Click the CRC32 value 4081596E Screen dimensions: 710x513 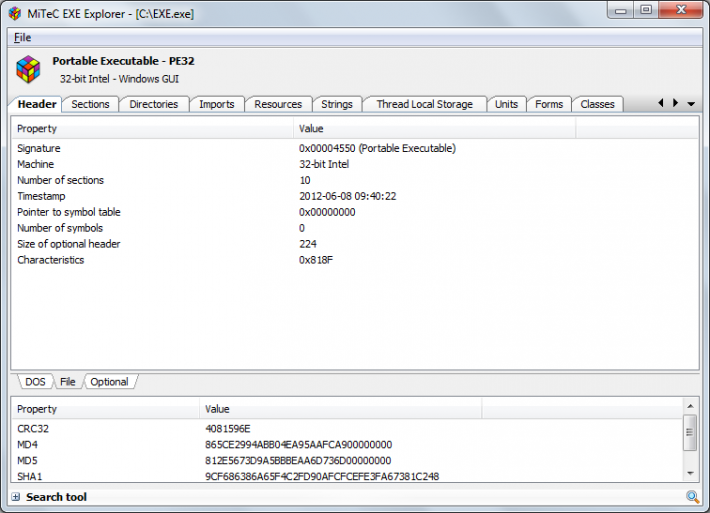click(227, 429)
